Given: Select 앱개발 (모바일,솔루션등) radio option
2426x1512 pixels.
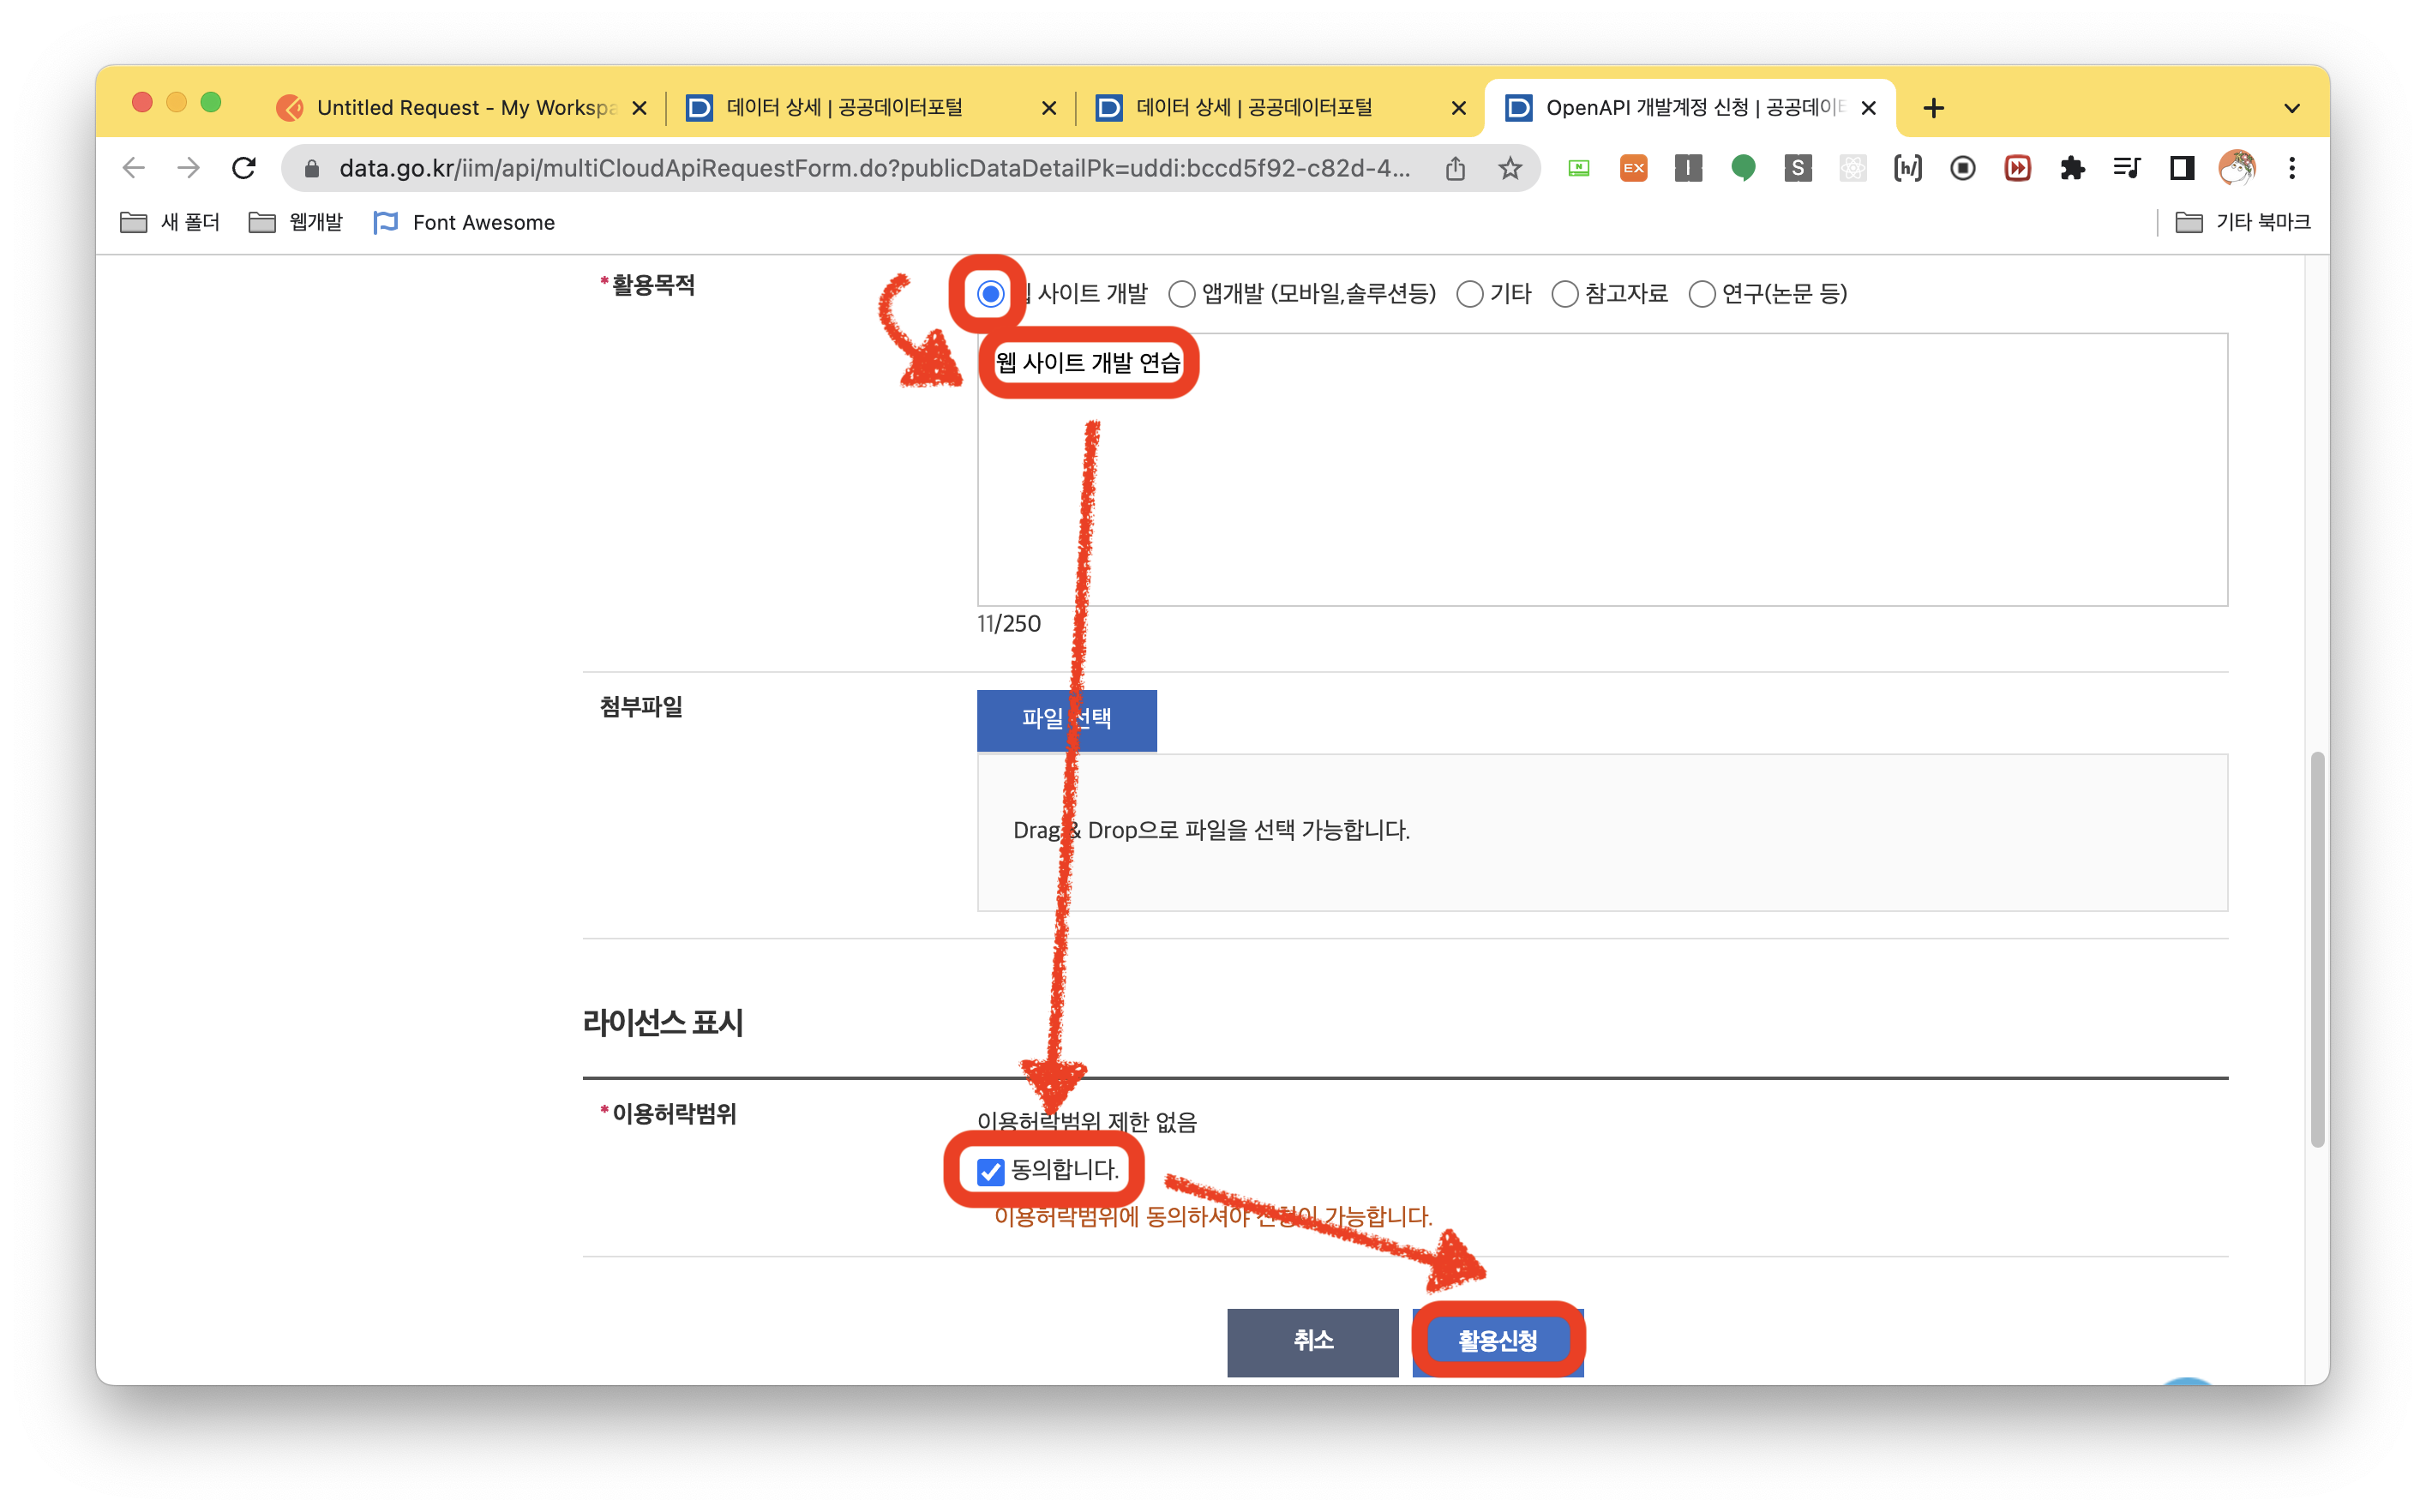Looking at the screenshot, I should click(1182, 294).
